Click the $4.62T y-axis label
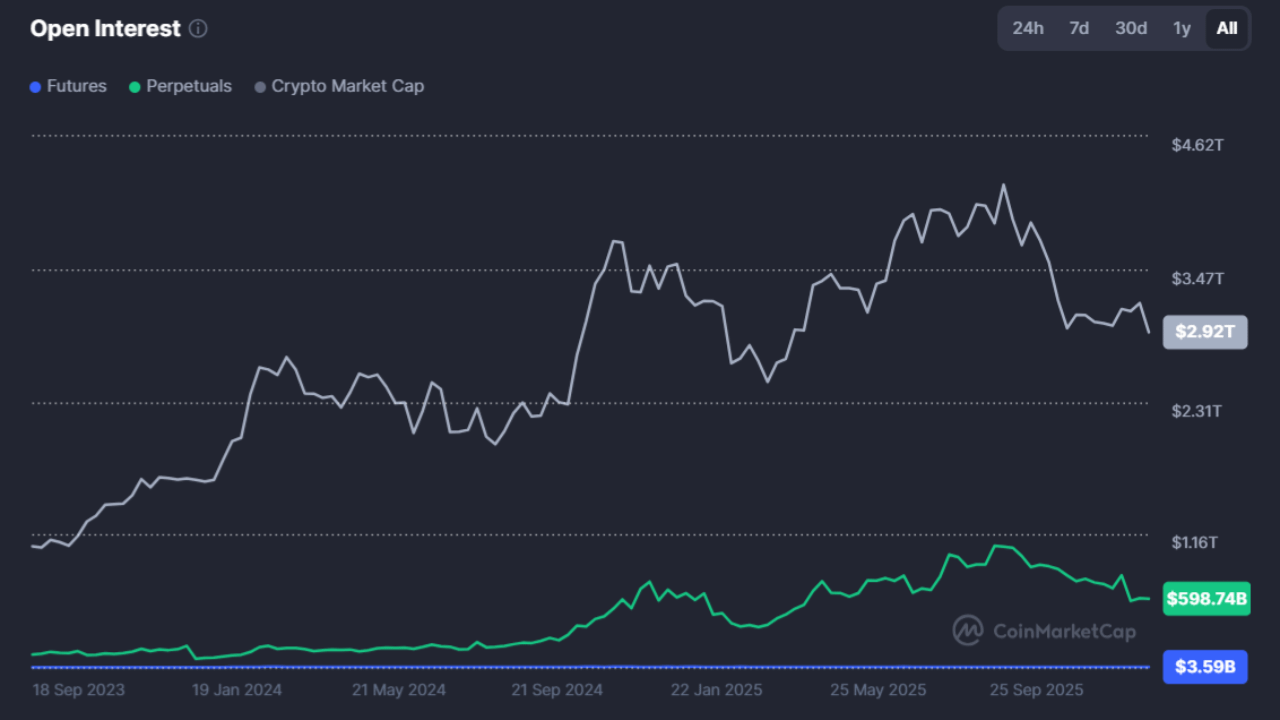This screenshot has width=1280, height=720. pos(1197,145)
